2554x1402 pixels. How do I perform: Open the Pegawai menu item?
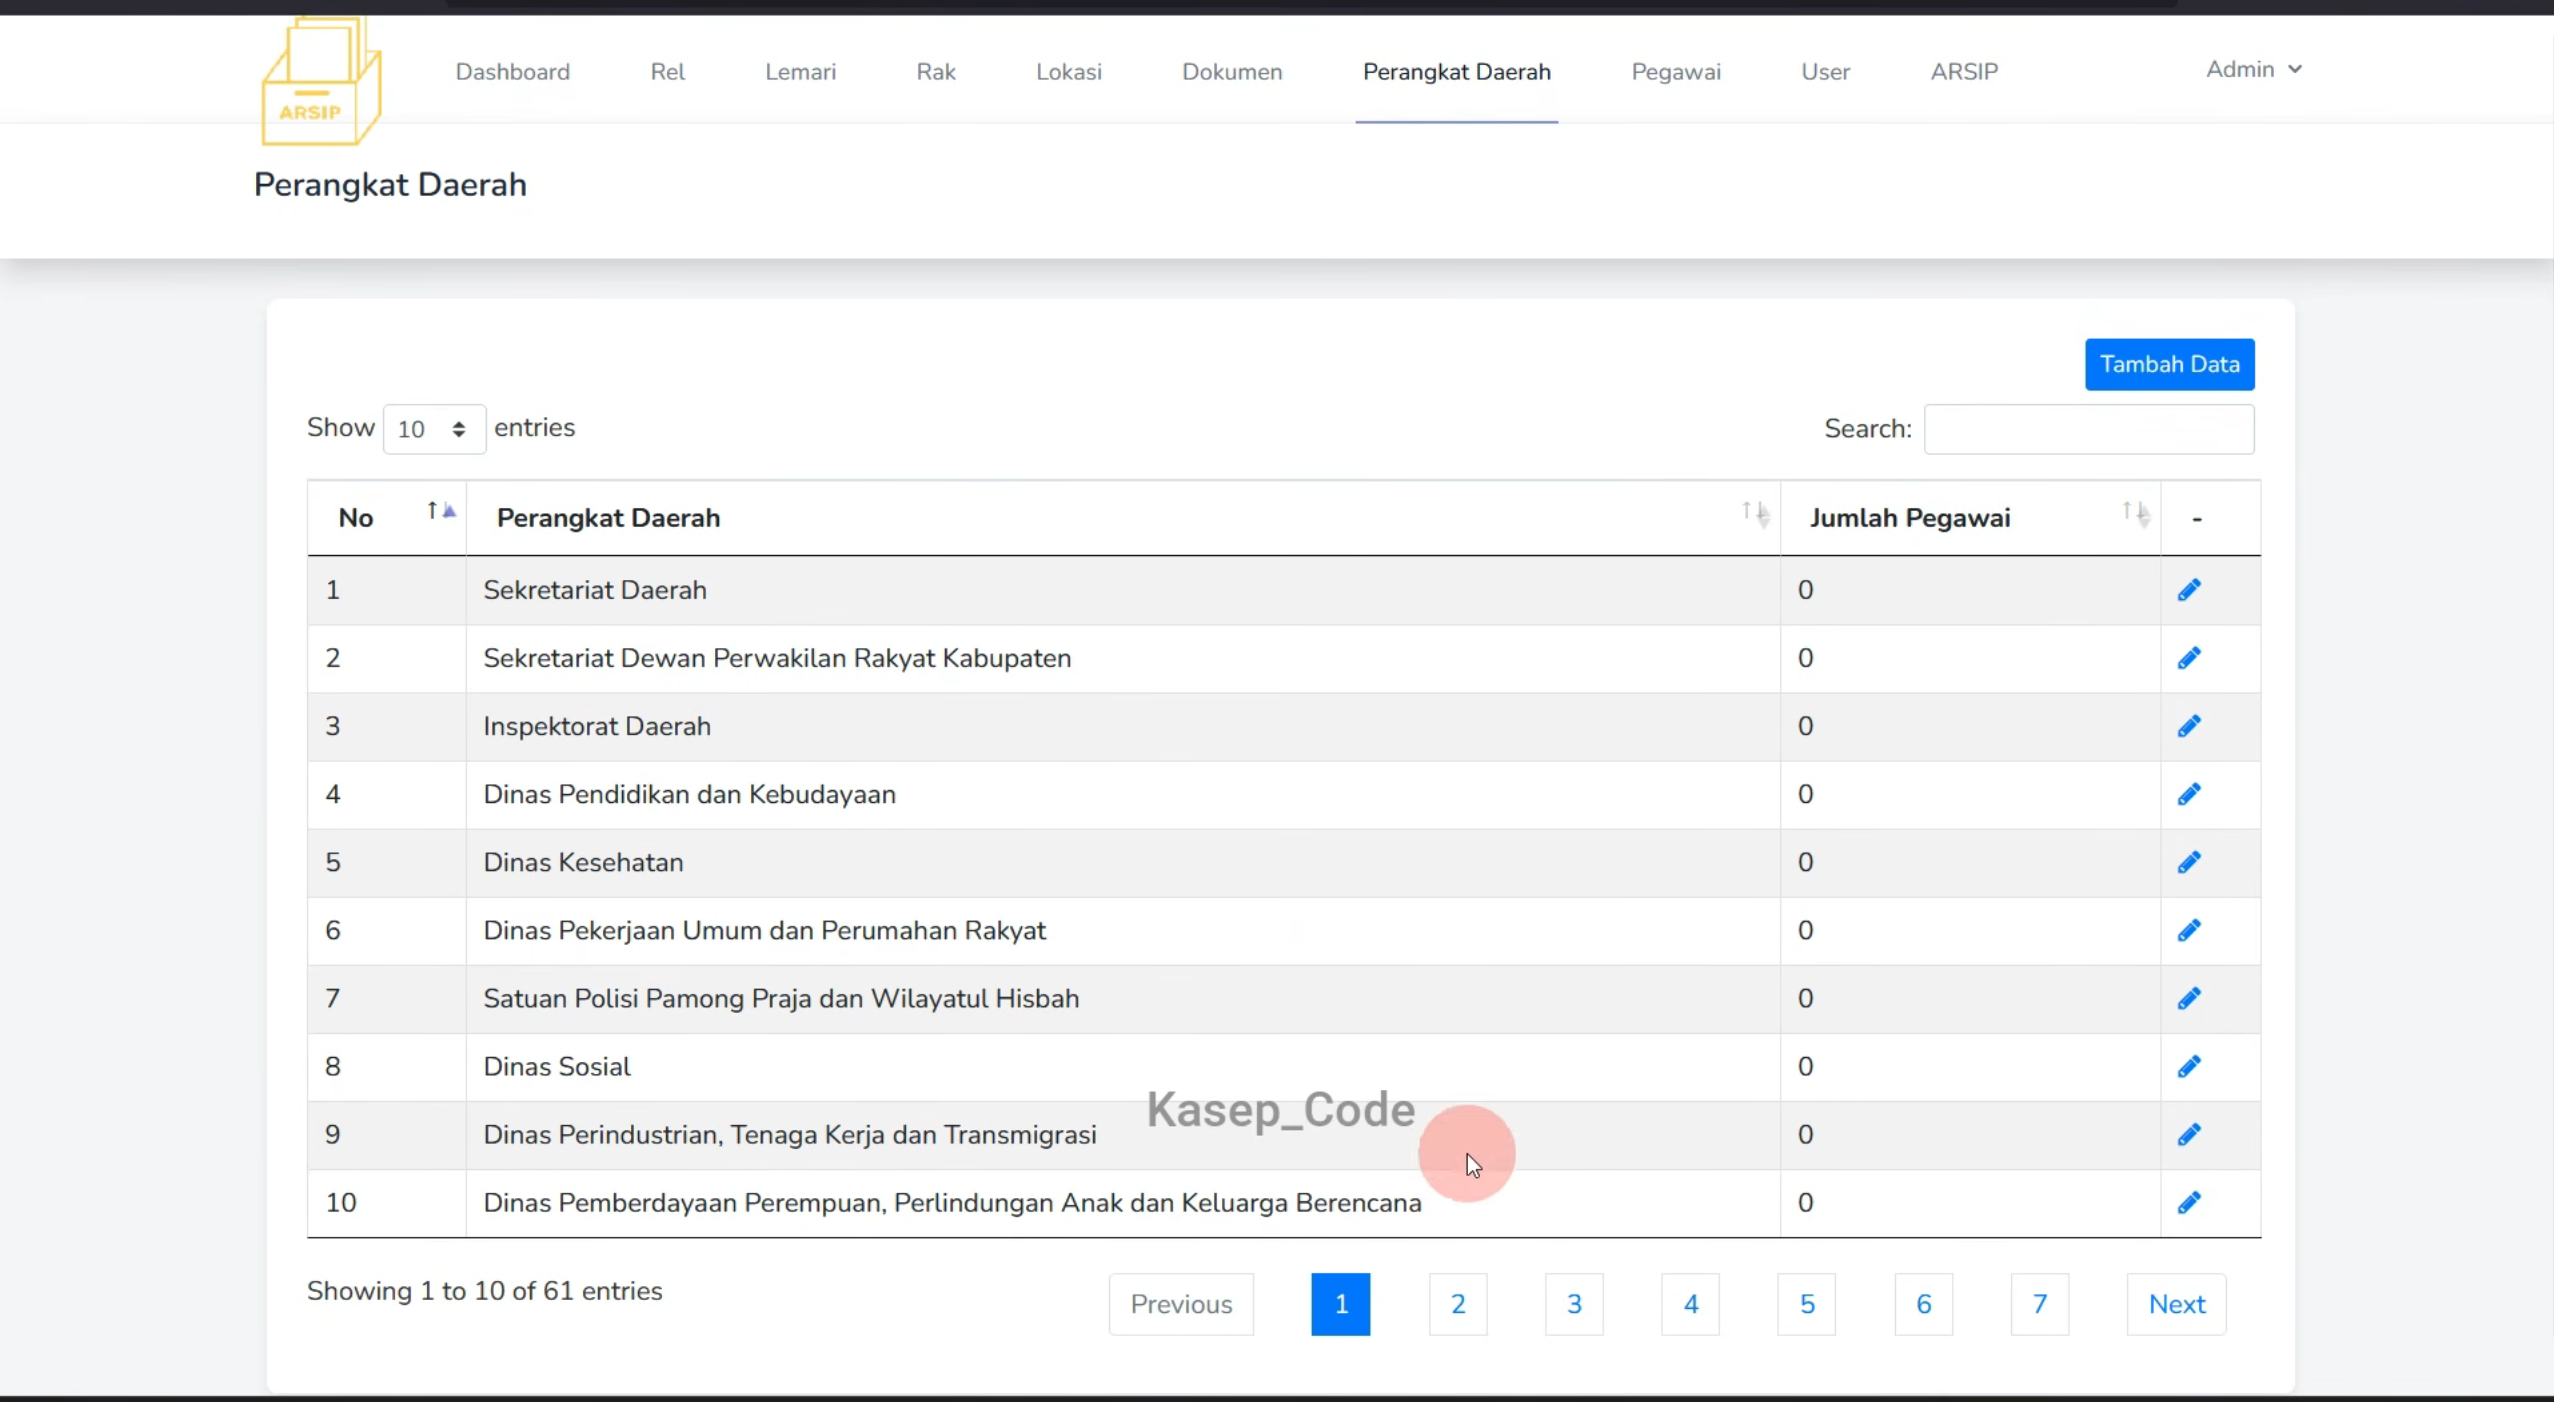pos(1676,72)
